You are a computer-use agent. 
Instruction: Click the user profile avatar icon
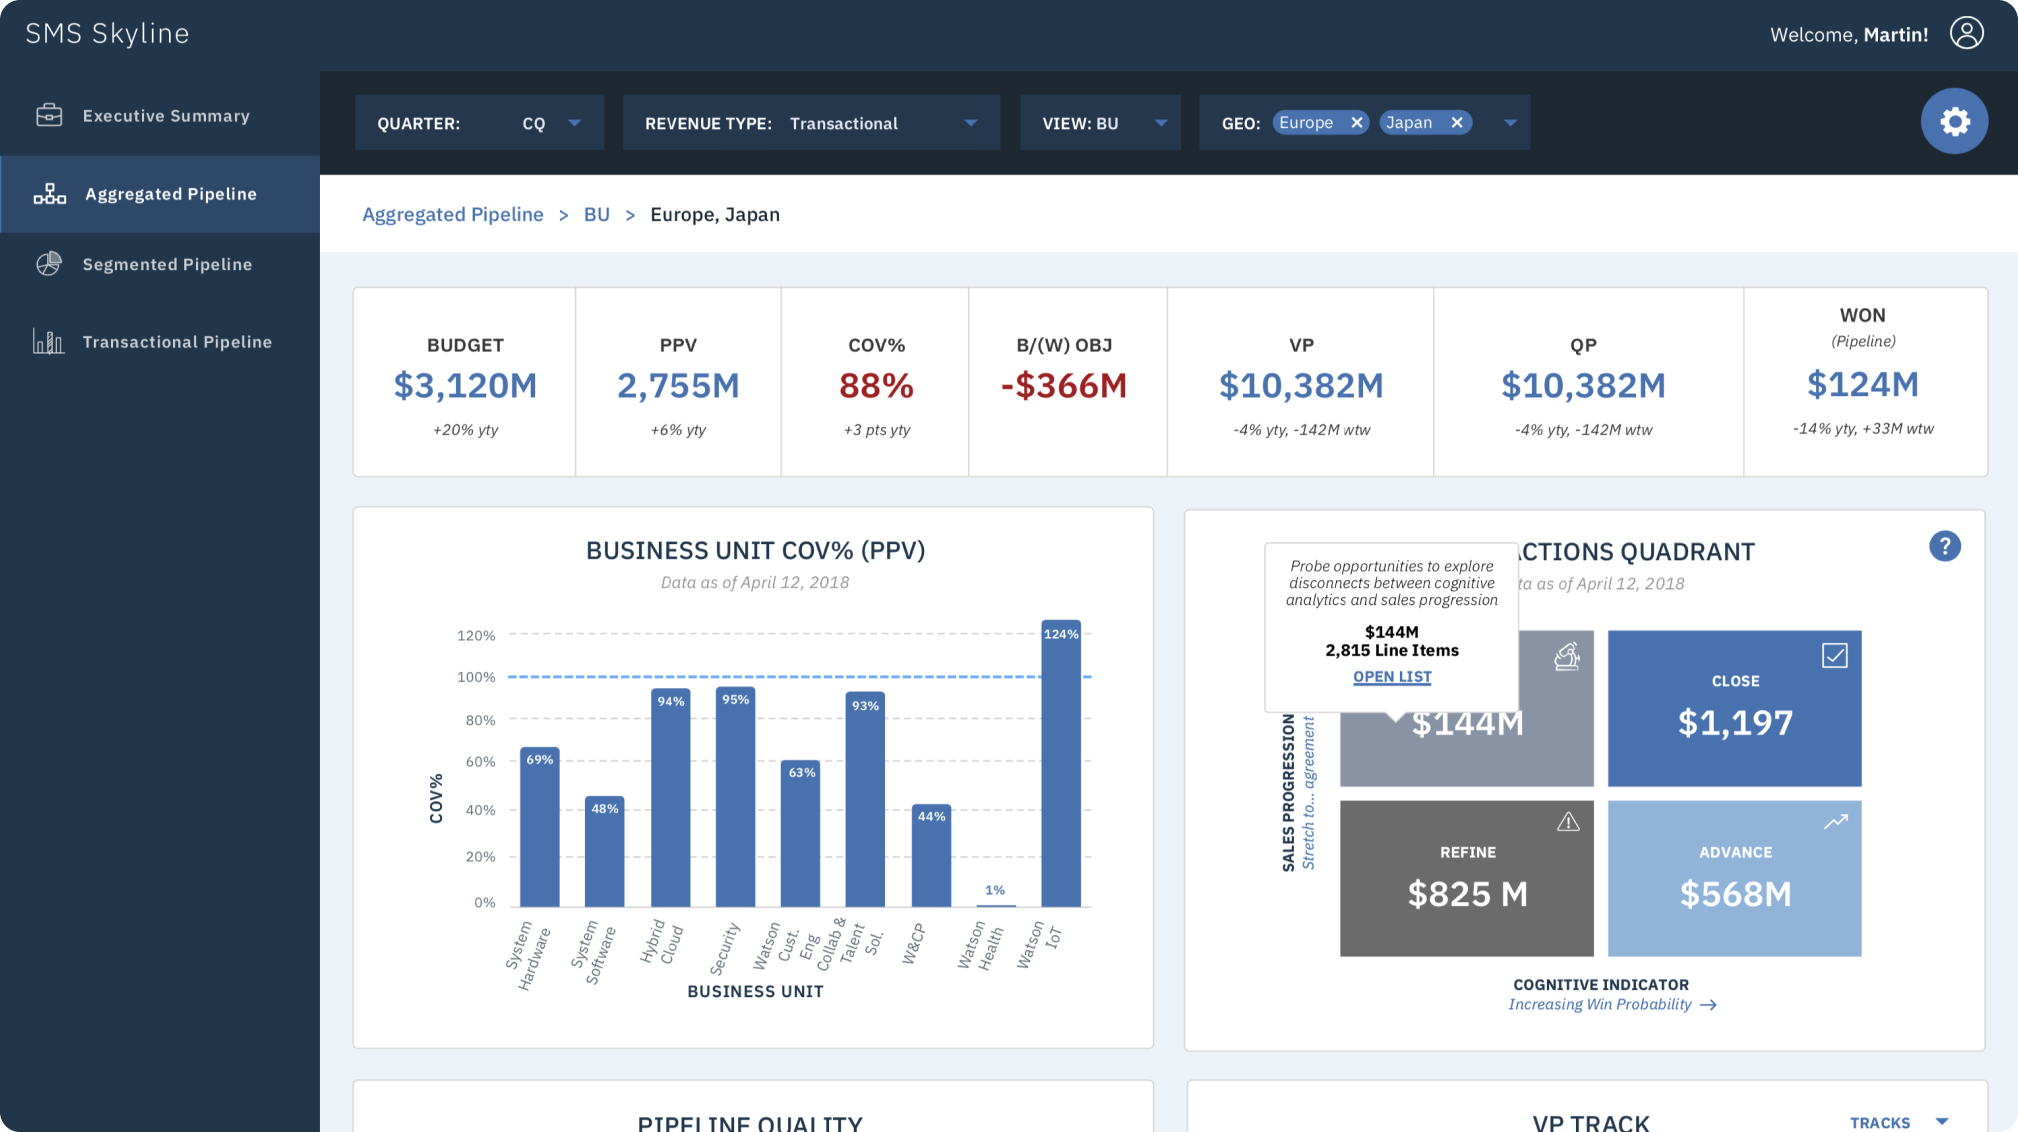1966,33
